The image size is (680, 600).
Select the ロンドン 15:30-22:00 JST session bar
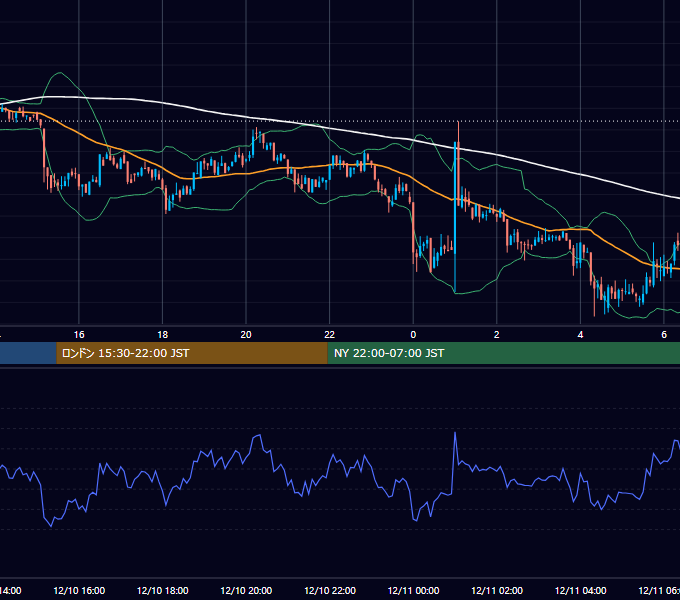(192, 353)
